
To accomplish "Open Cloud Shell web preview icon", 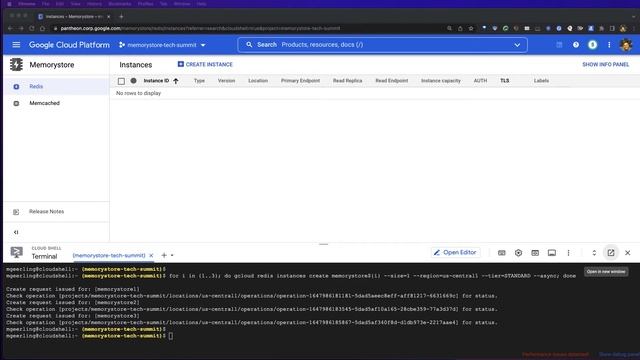I will 535,253.
